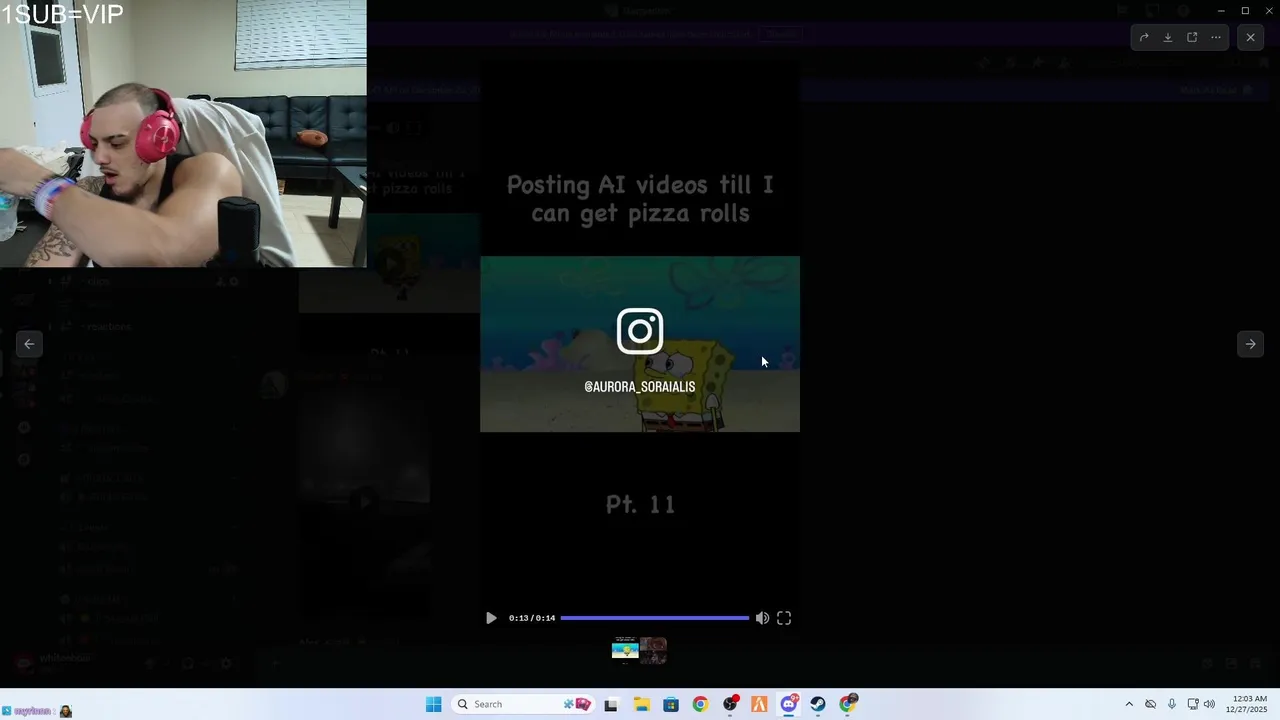The height and width of the screenshot is (720, 1280).
Task: Click the @AURORA_SORAIALIS handle text
Action: (640, 387)
